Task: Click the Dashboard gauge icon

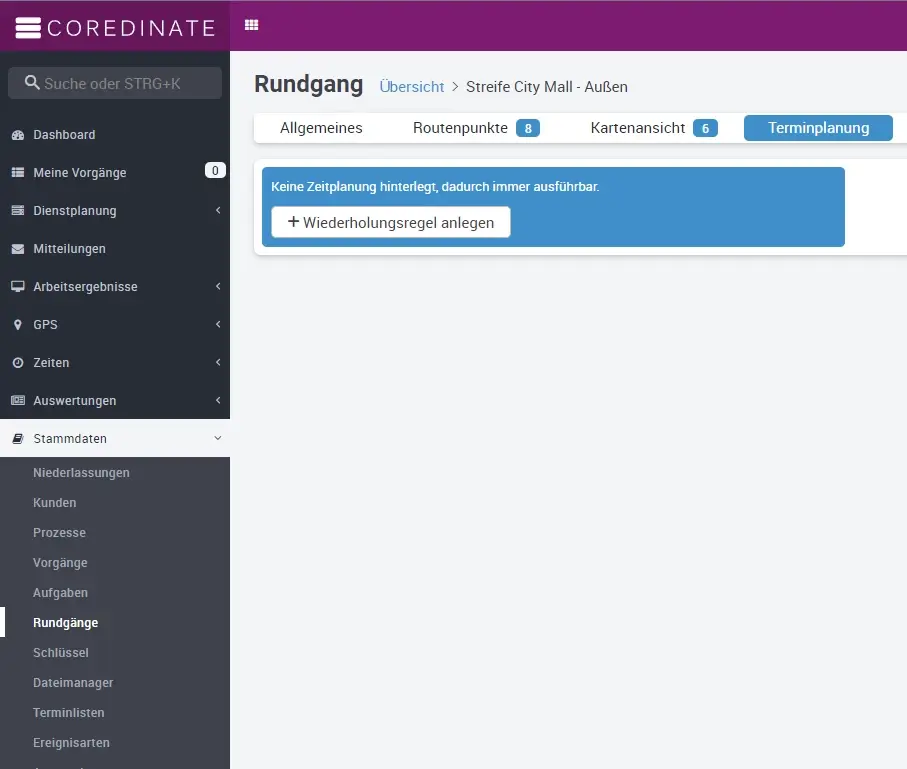Action: click(x=17, y=135)
